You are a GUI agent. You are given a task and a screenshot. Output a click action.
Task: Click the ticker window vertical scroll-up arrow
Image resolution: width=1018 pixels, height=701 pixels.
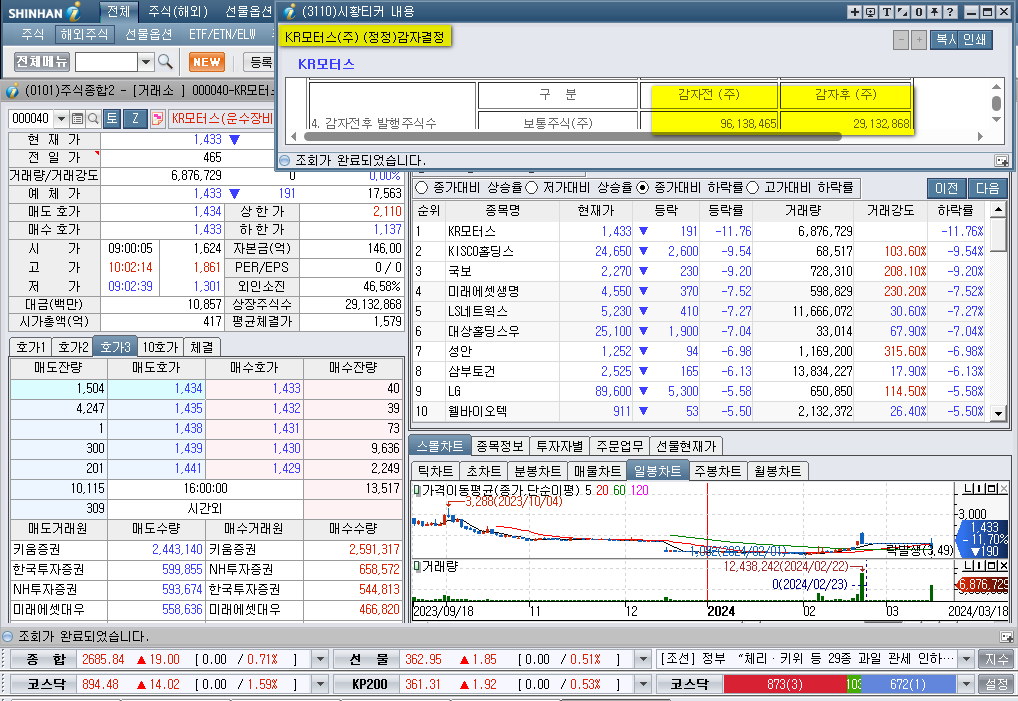tap(996, 86)
